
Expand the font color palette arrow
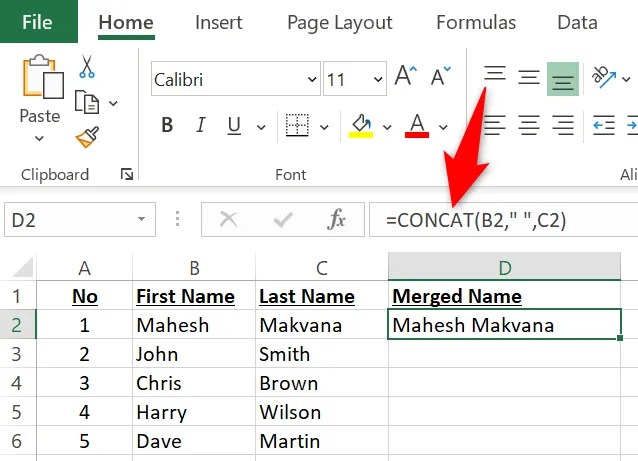(444, 127)
